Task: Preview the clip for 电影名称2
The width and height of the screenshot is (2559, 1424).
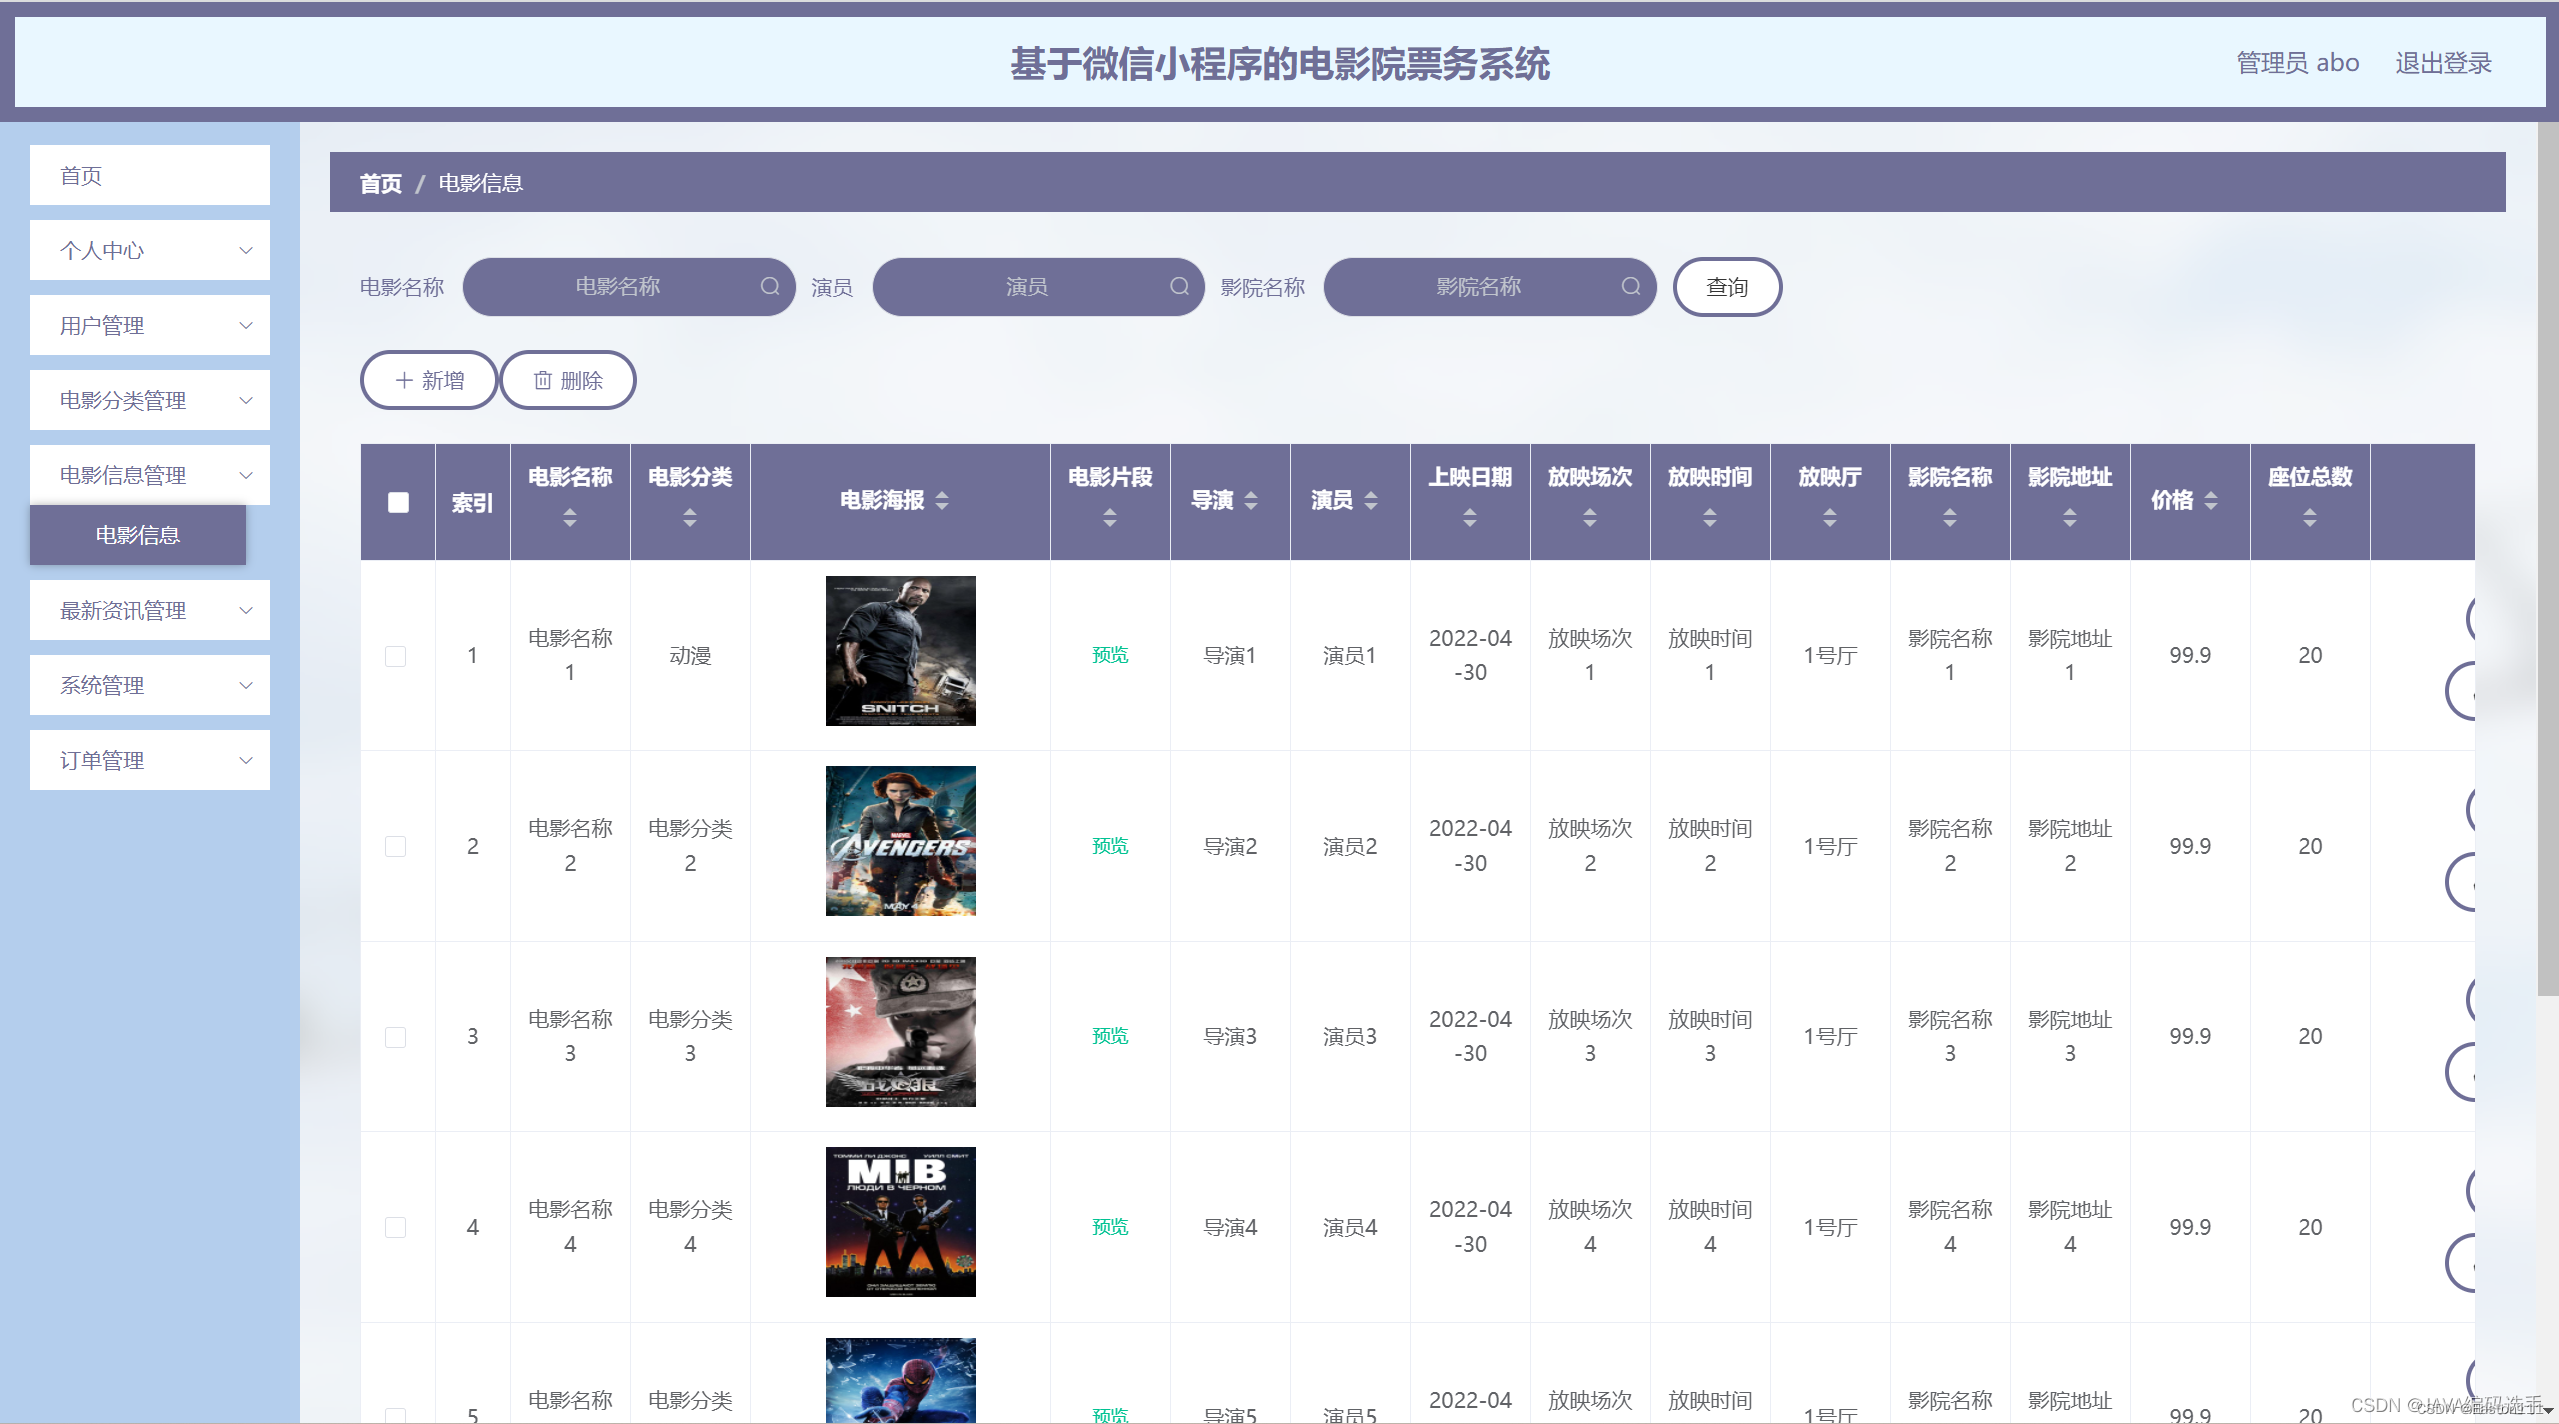Action: coord(1110,846)
